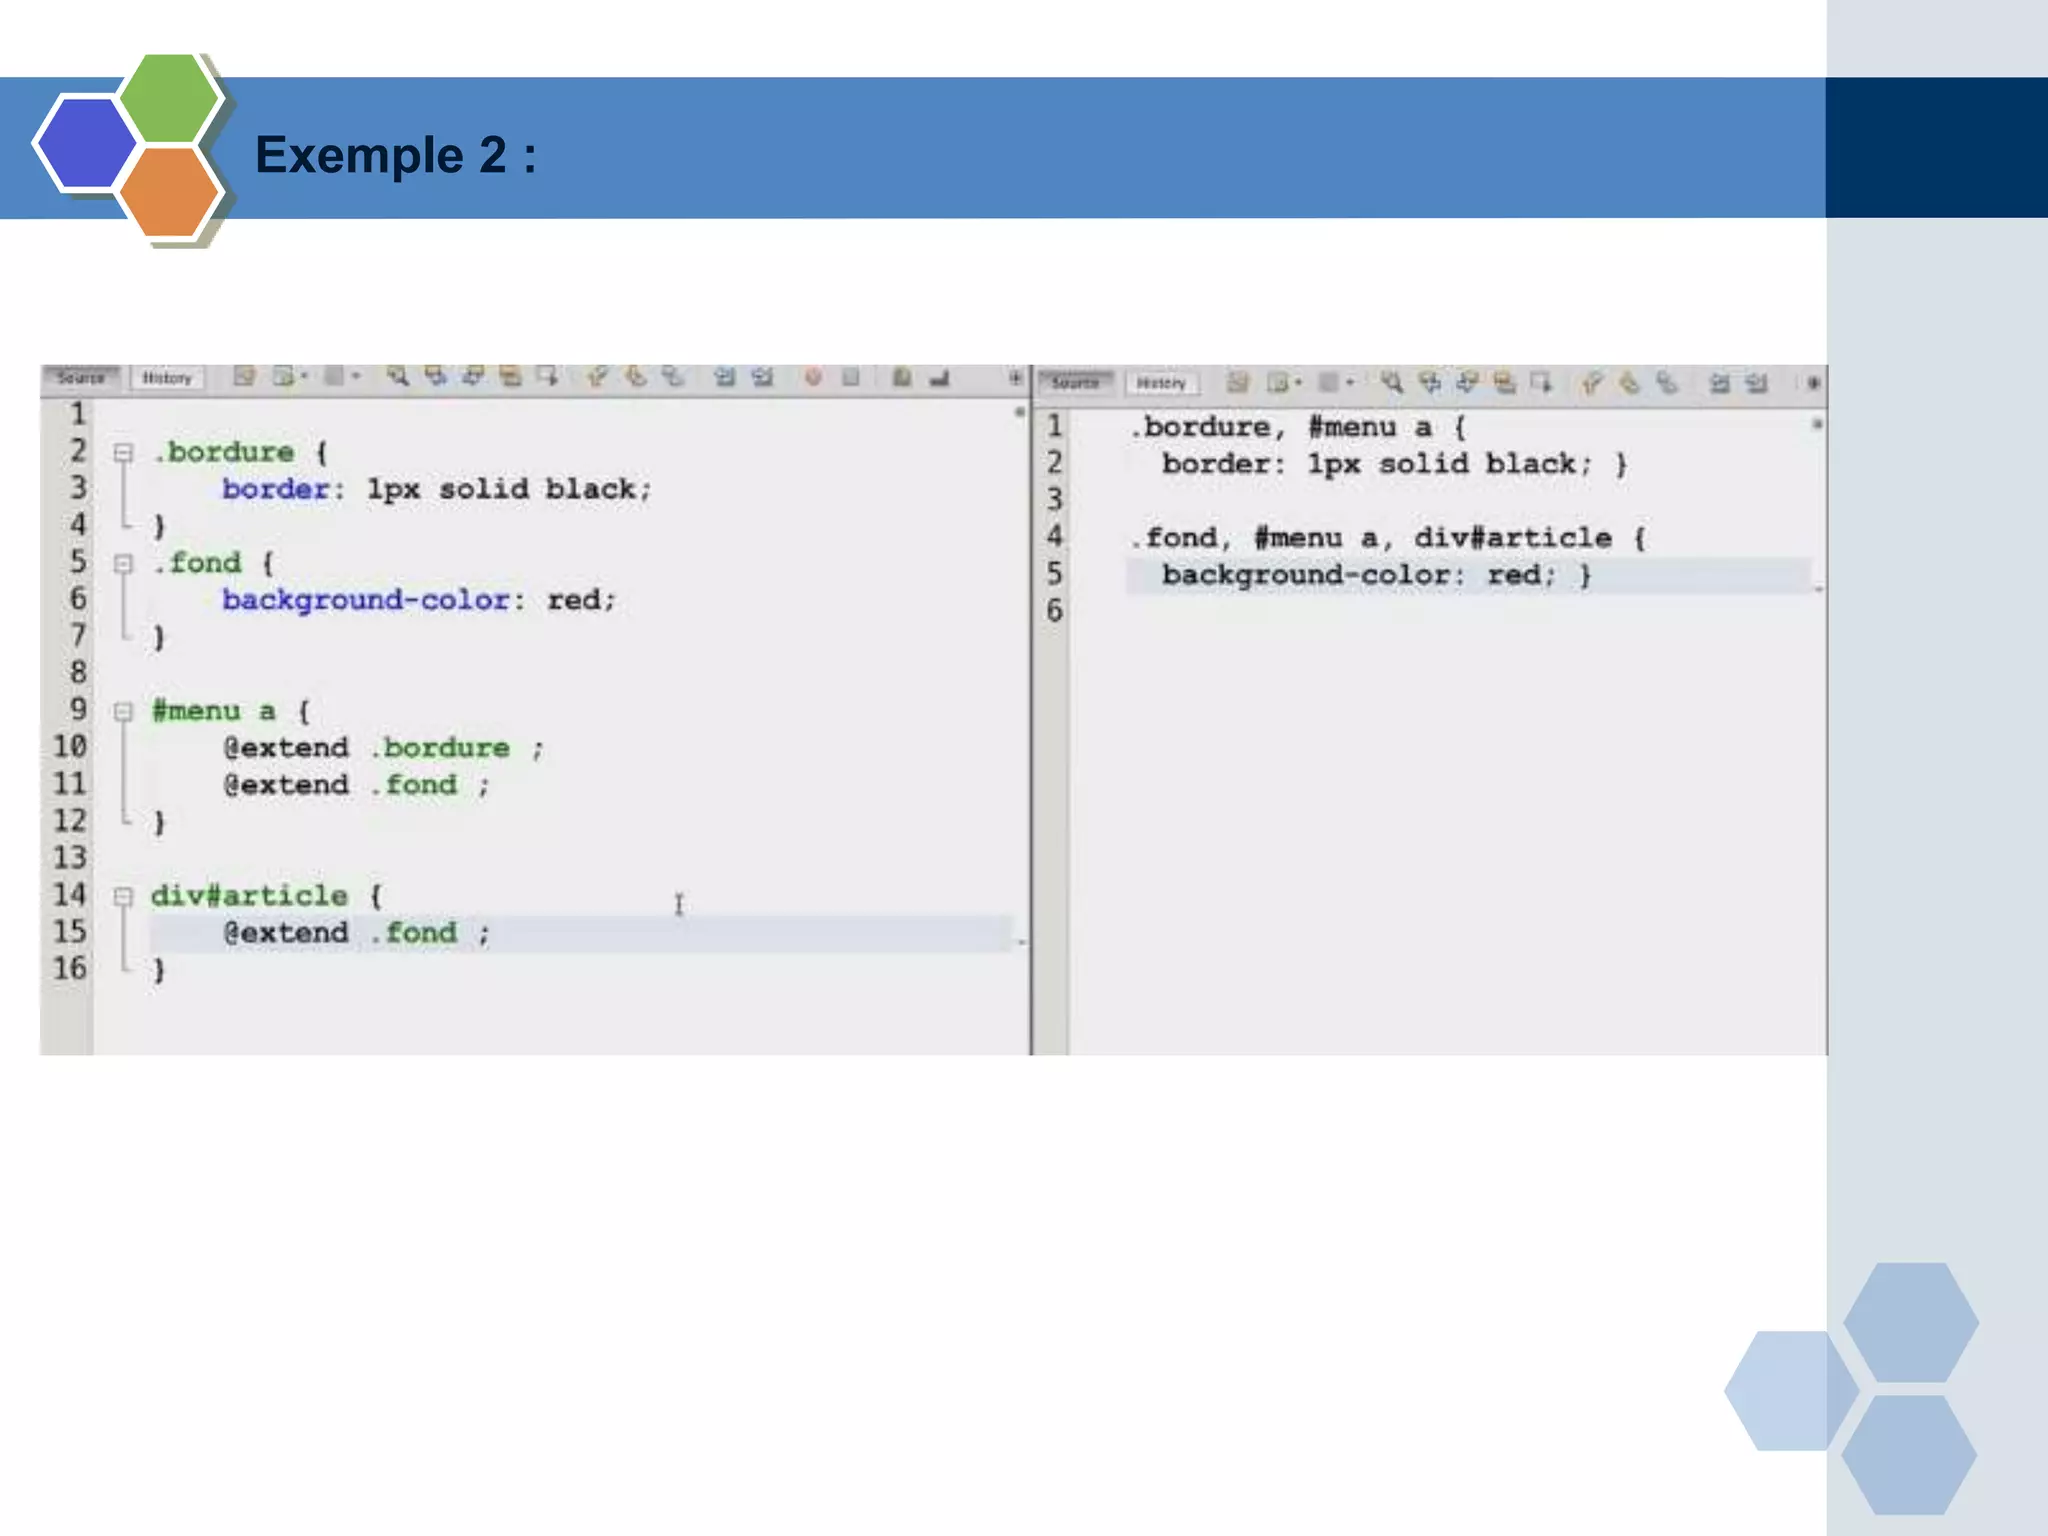
Task: Click the Last Edit icon in left toolbar
Action: [244, 377]
